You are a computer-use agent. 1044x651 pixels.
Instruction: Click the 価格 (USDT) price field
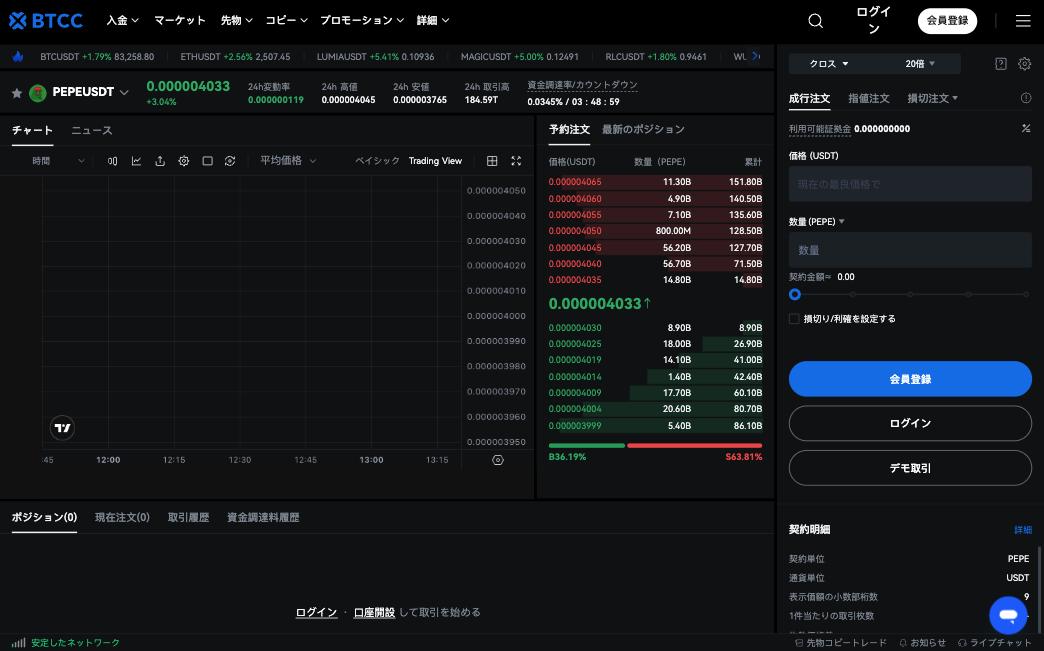tap(910, 184)
